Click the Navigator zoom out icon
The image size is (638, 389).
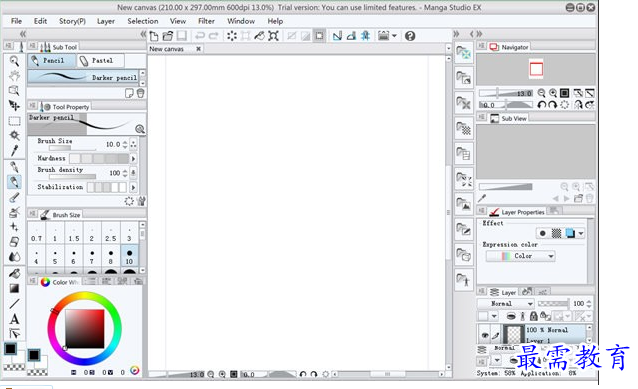click(541, 93)
